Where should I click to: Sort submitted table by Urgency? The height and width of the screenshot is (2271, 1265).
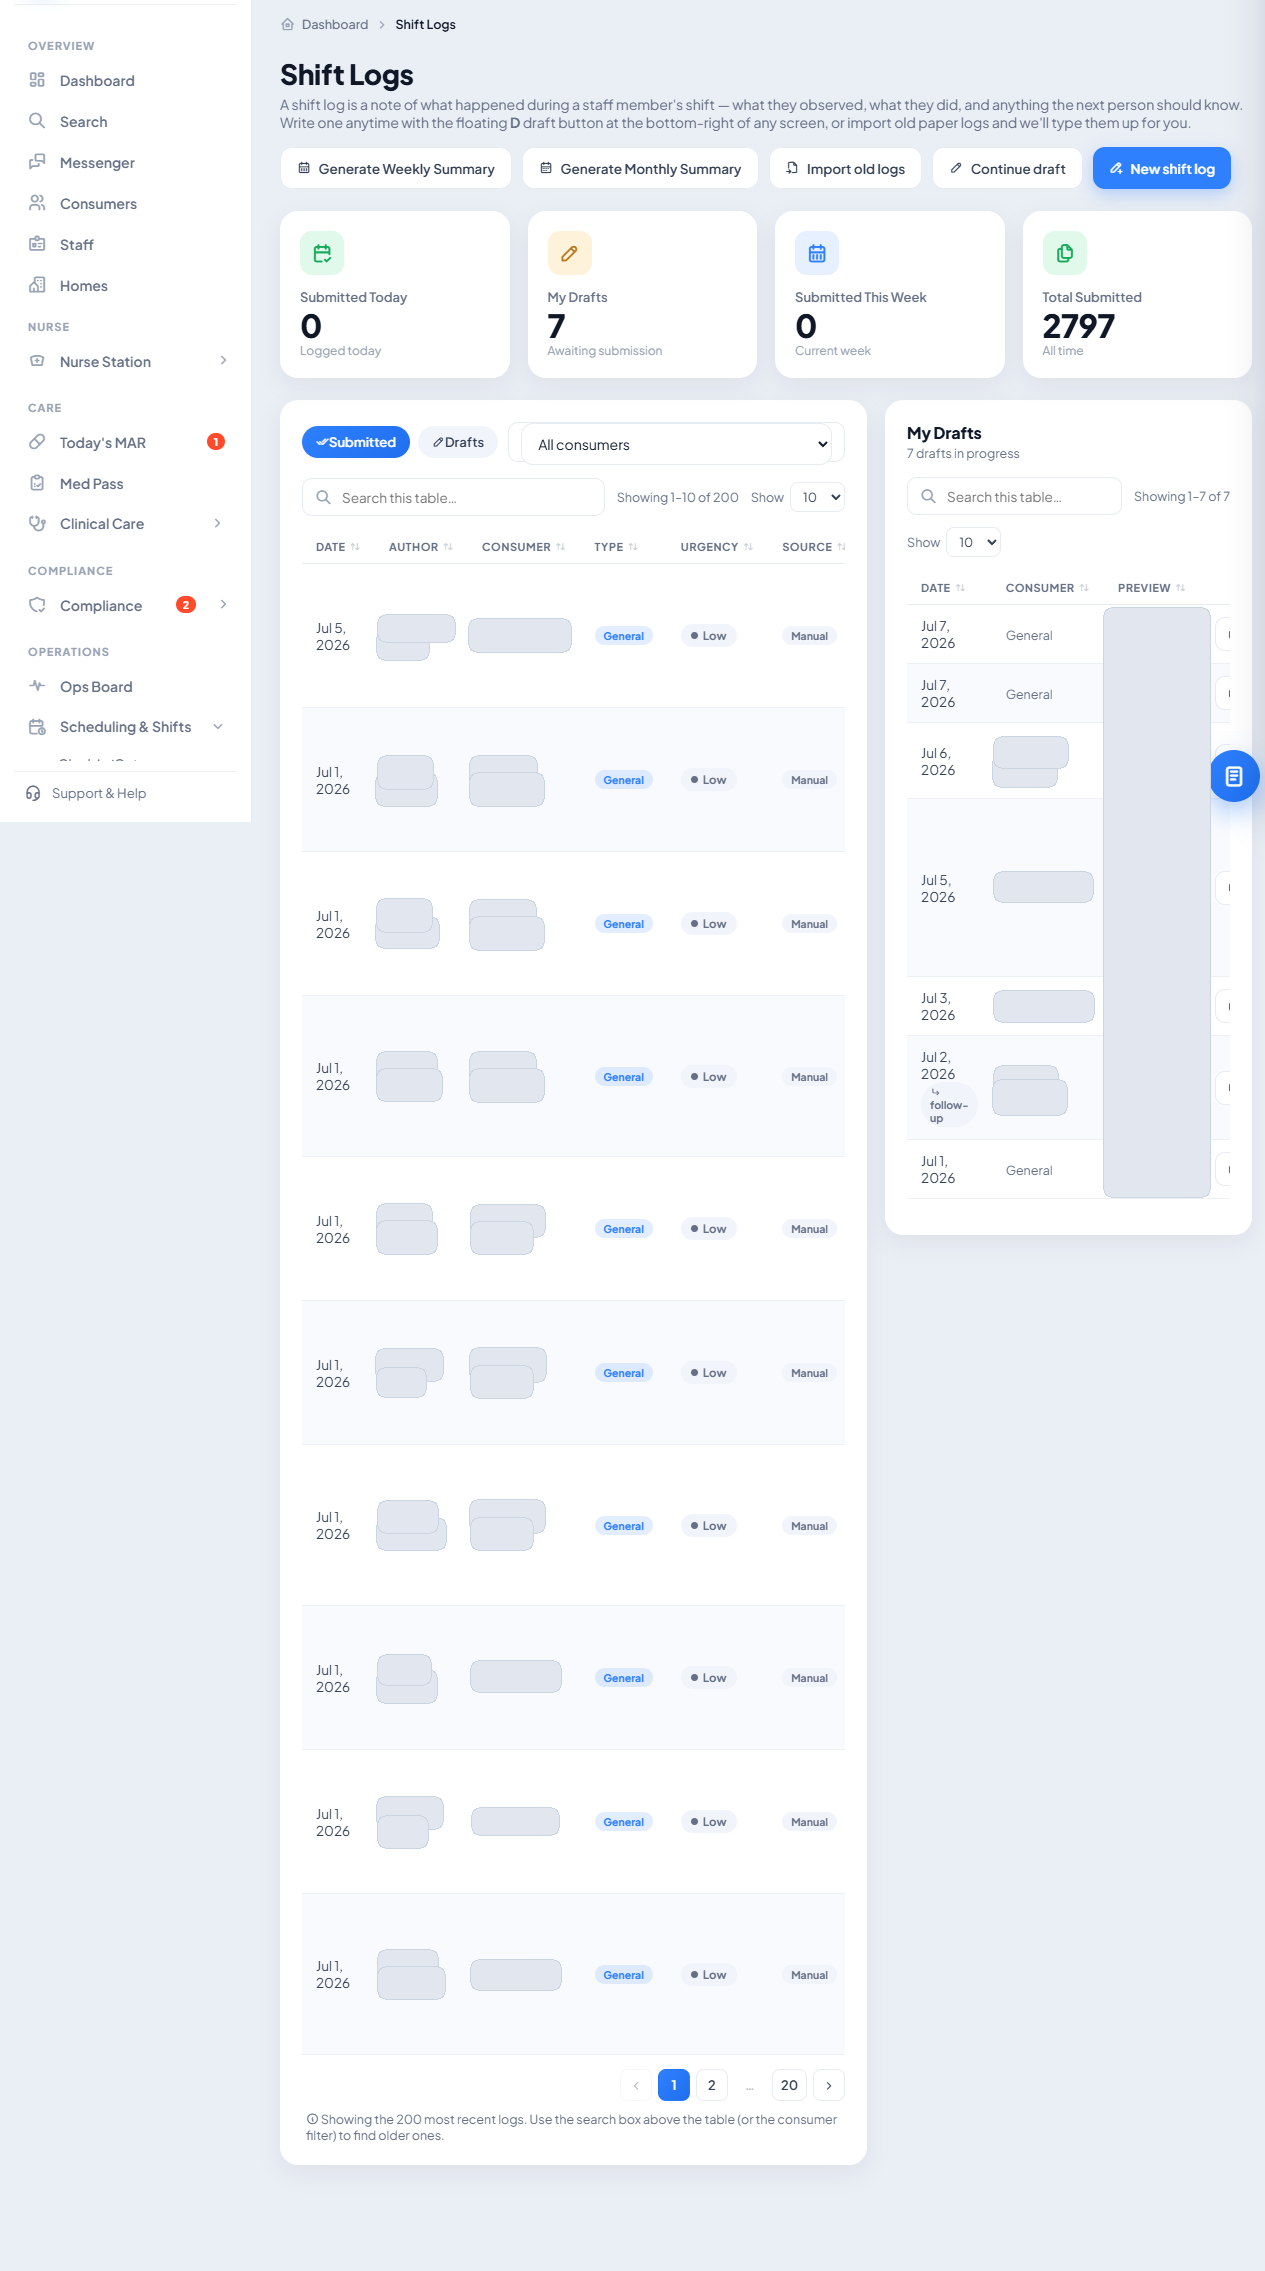[x=716, y=547]
